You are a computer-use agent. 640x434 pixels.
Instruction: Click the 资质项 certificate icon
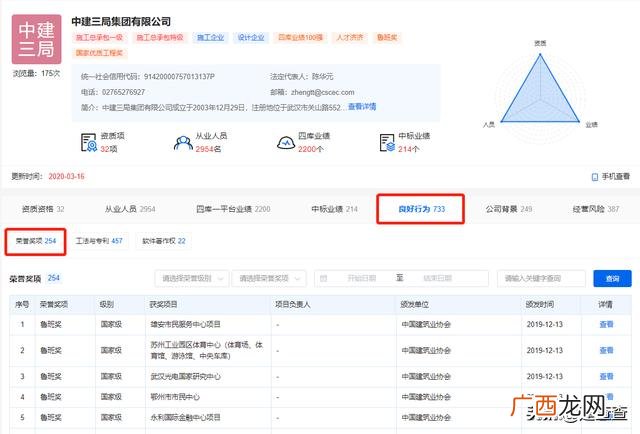(89, 142)
